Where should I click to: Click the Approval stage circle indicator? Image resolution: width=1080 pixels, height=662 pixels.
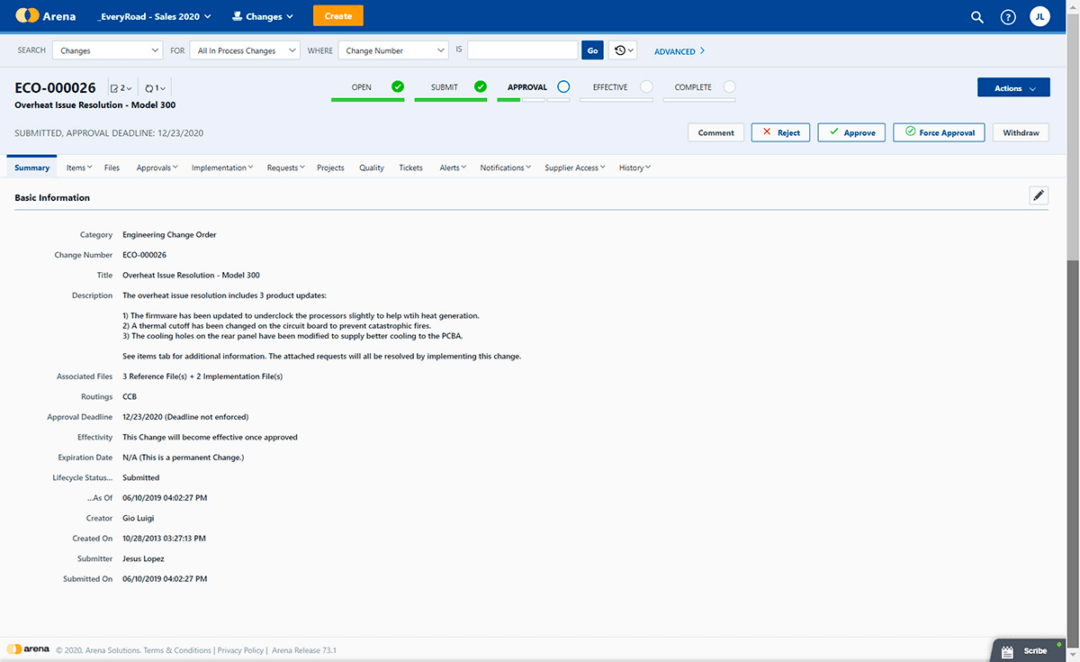(564, 87)
